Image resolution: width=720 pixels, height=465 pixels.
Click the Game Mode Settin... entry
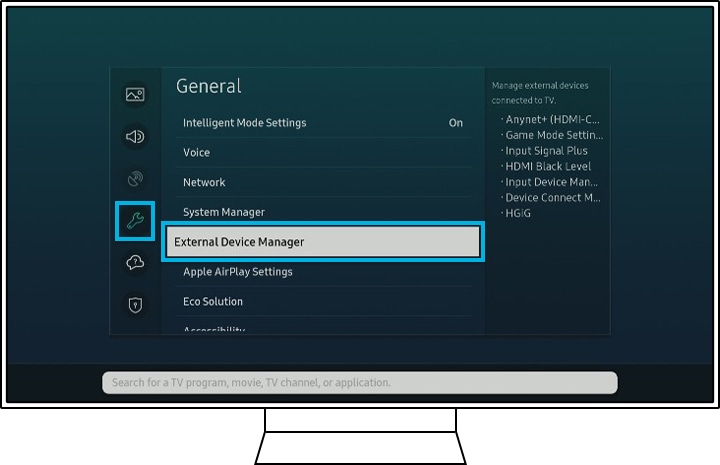click(552, 135)
